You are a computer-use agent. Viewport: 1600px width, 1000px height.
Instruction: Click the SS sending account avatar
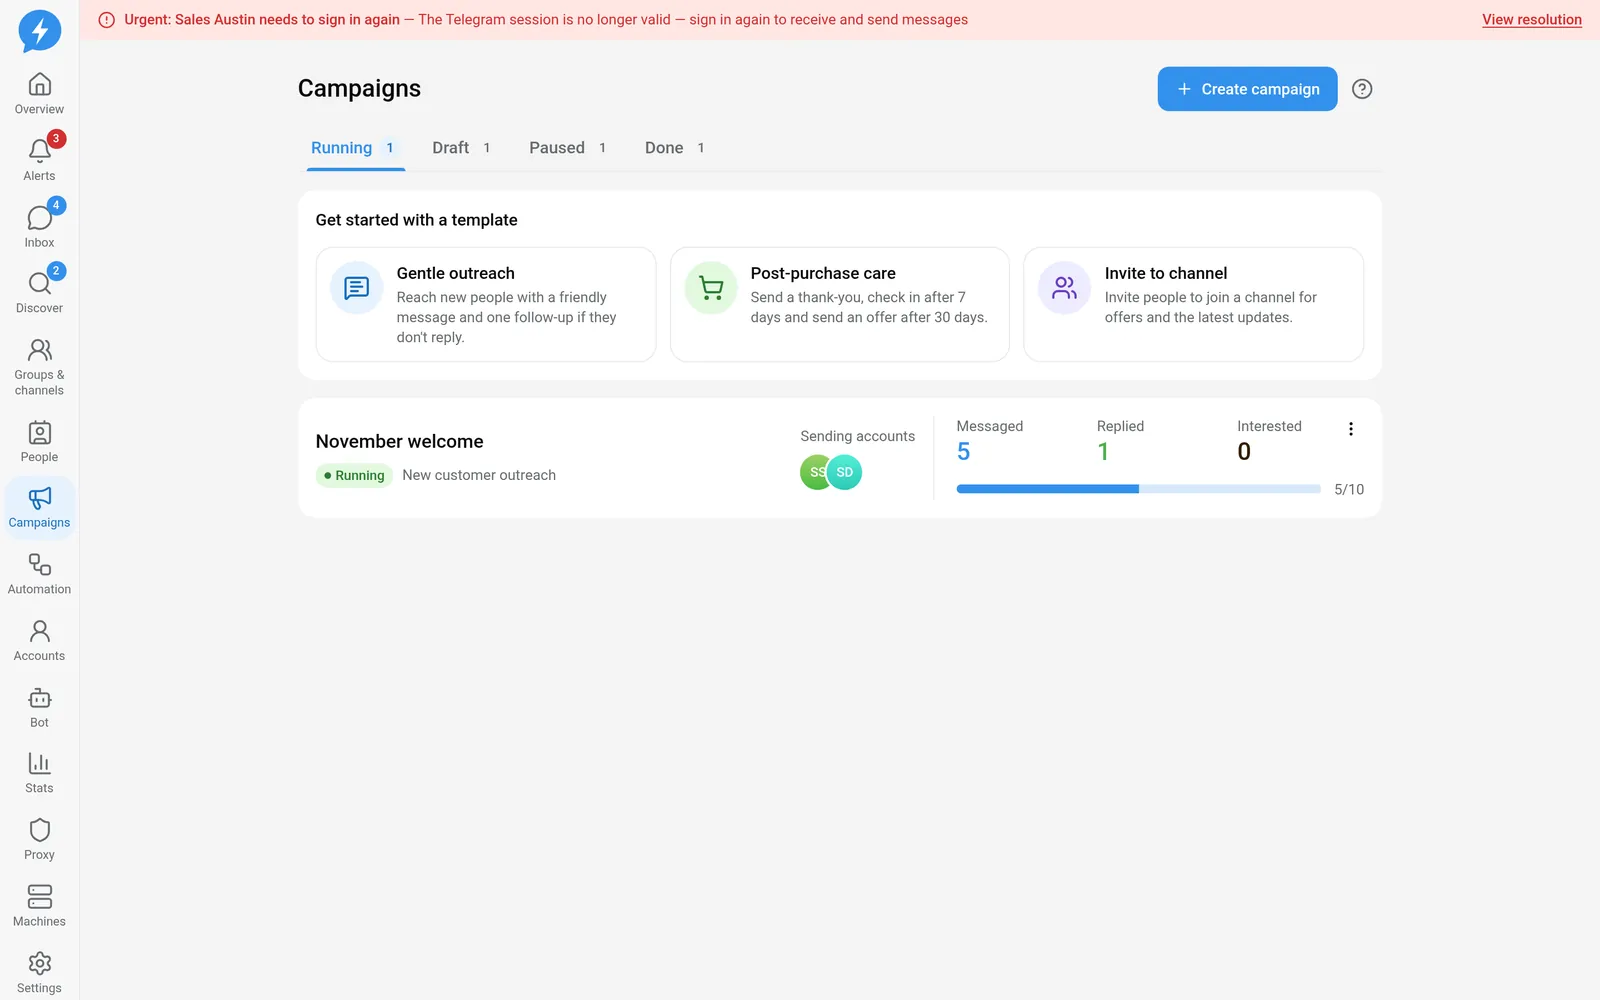pyautogui.click(x=815, y=473)
